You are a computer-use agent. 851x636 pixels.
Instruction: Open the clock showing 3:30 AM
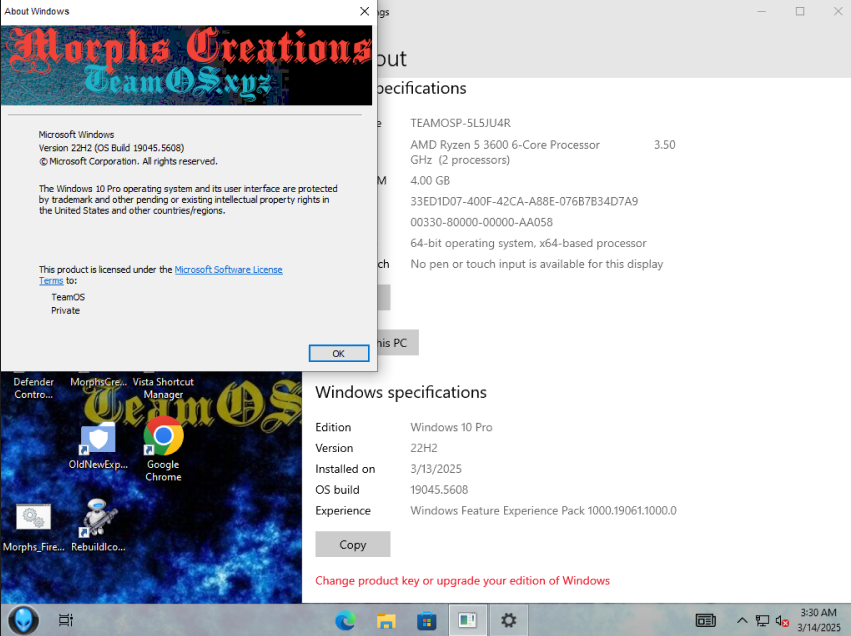[x=818, y=620]
